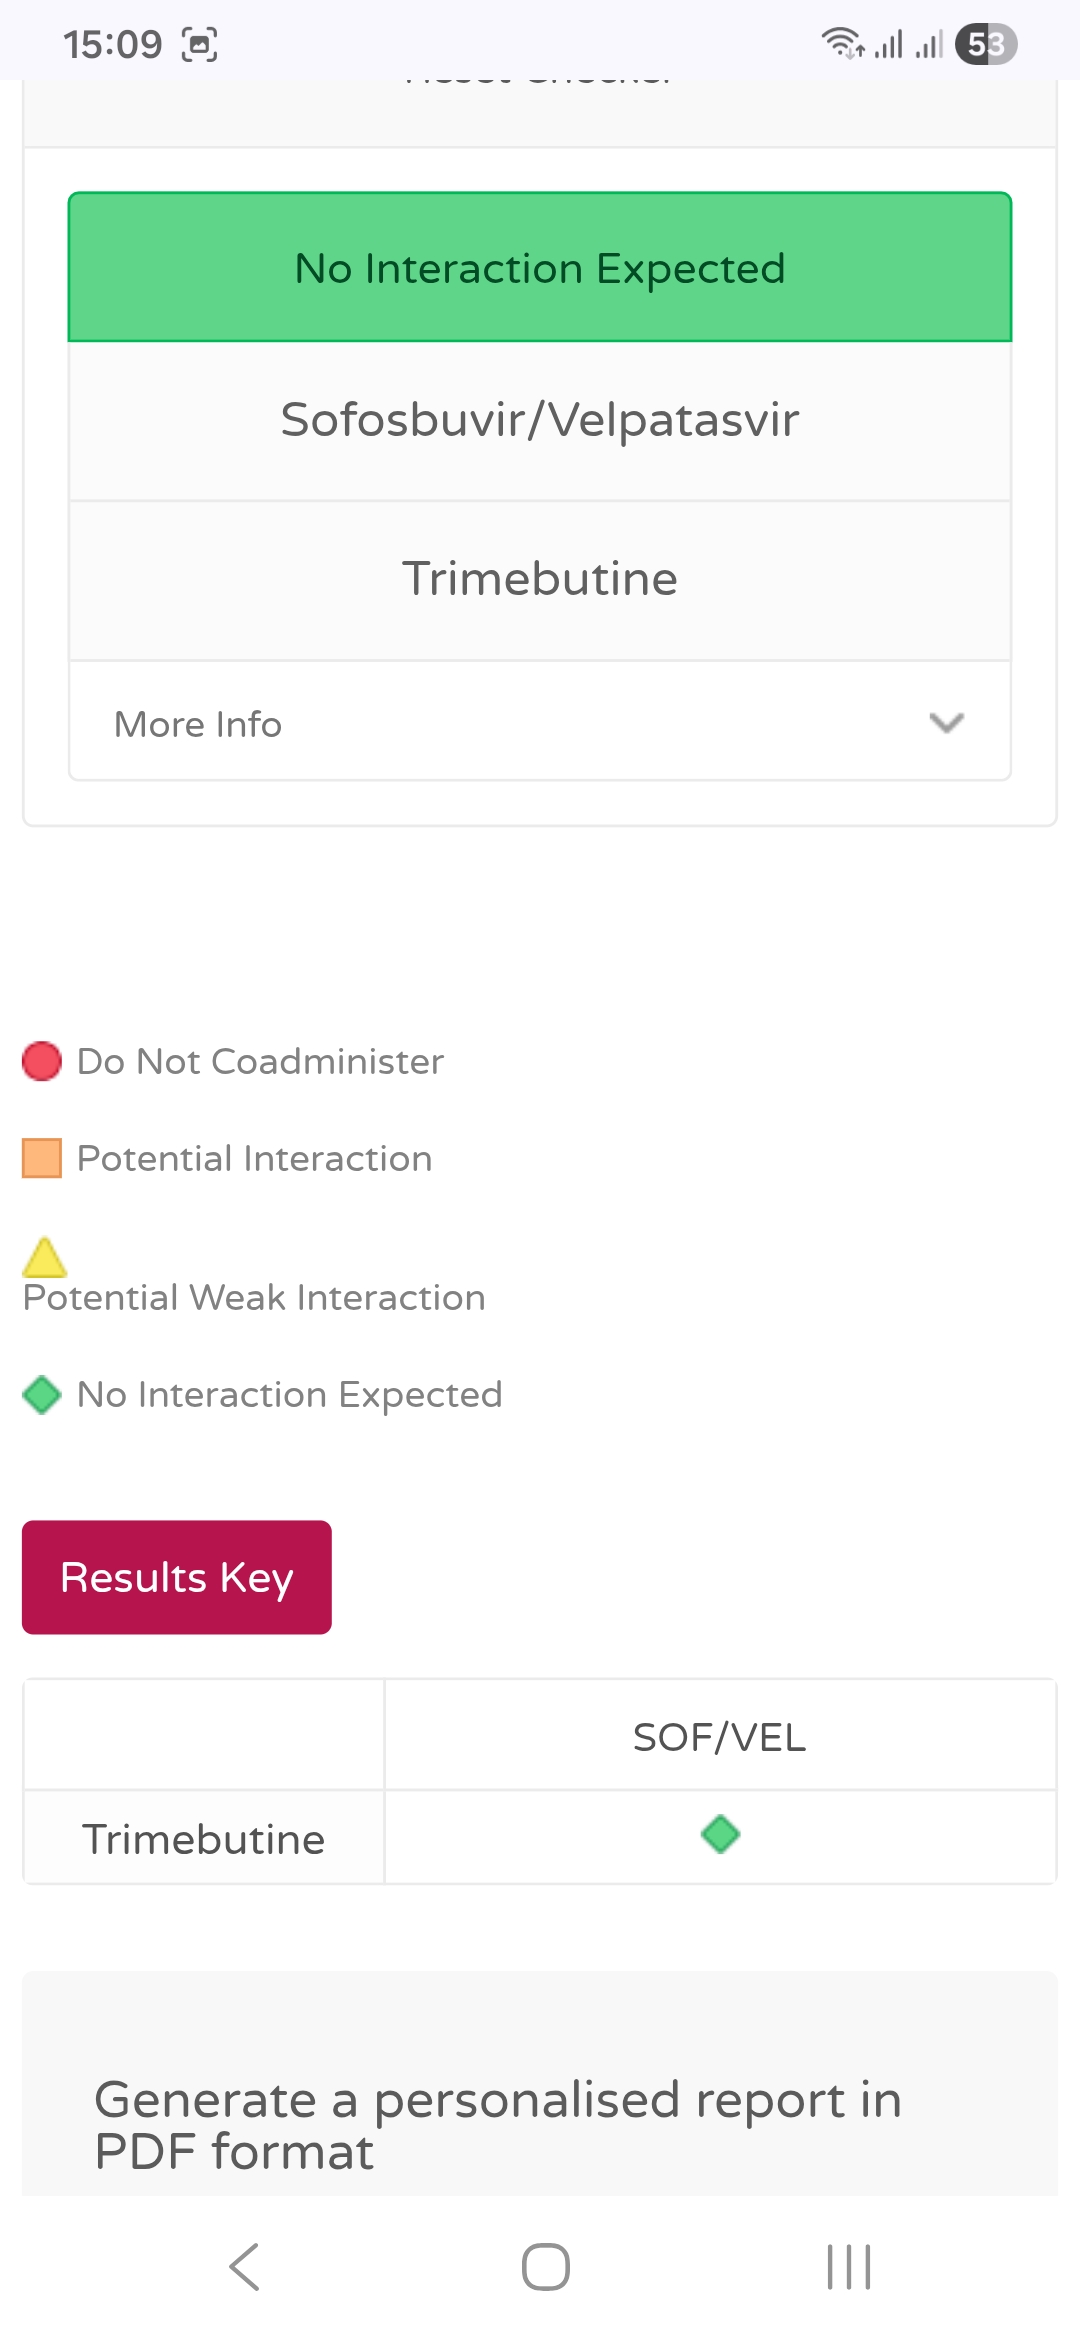Tap the battery level indicator

986,44
